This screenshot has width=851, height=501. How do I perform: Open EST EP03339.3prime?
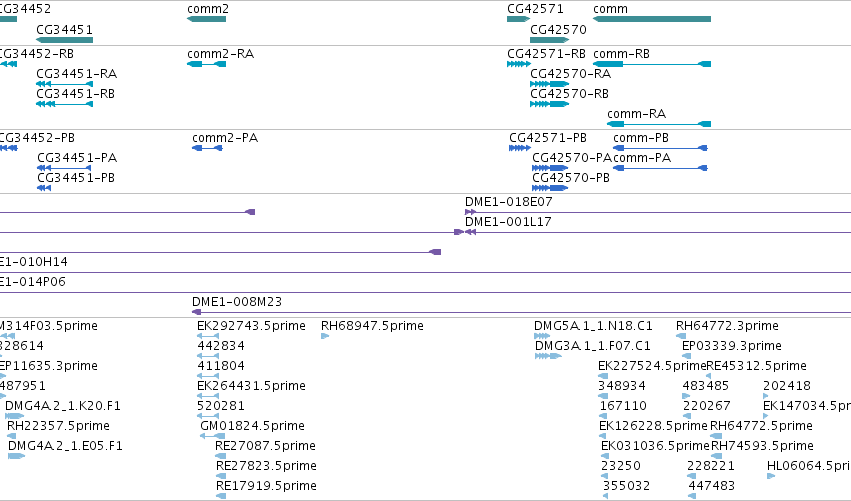[687, 357]
